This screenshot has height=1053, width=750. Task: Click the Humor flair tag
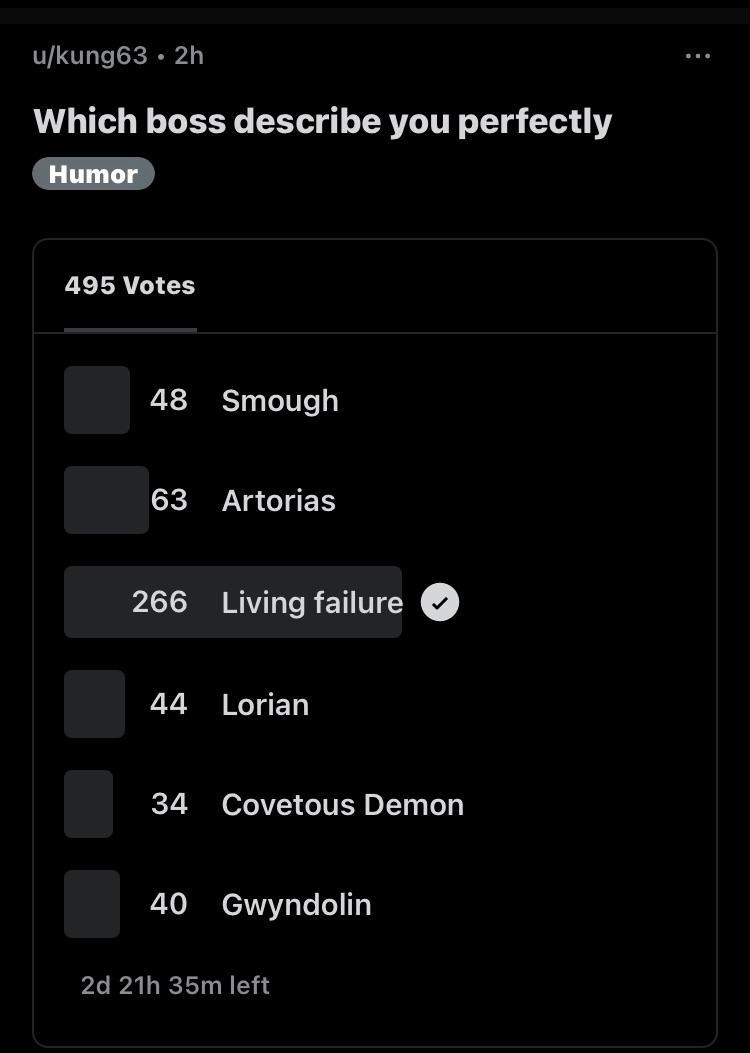point(93,174)
